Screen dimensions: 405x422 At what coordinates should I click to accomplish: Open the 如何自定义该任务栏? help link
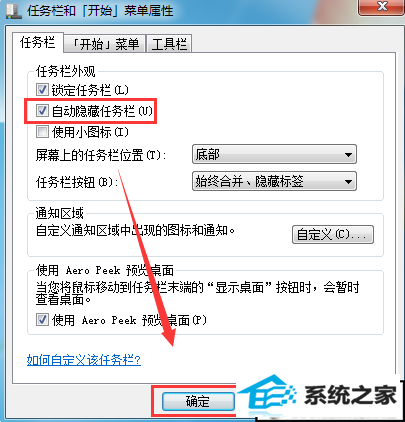click(x=84, y=360)
